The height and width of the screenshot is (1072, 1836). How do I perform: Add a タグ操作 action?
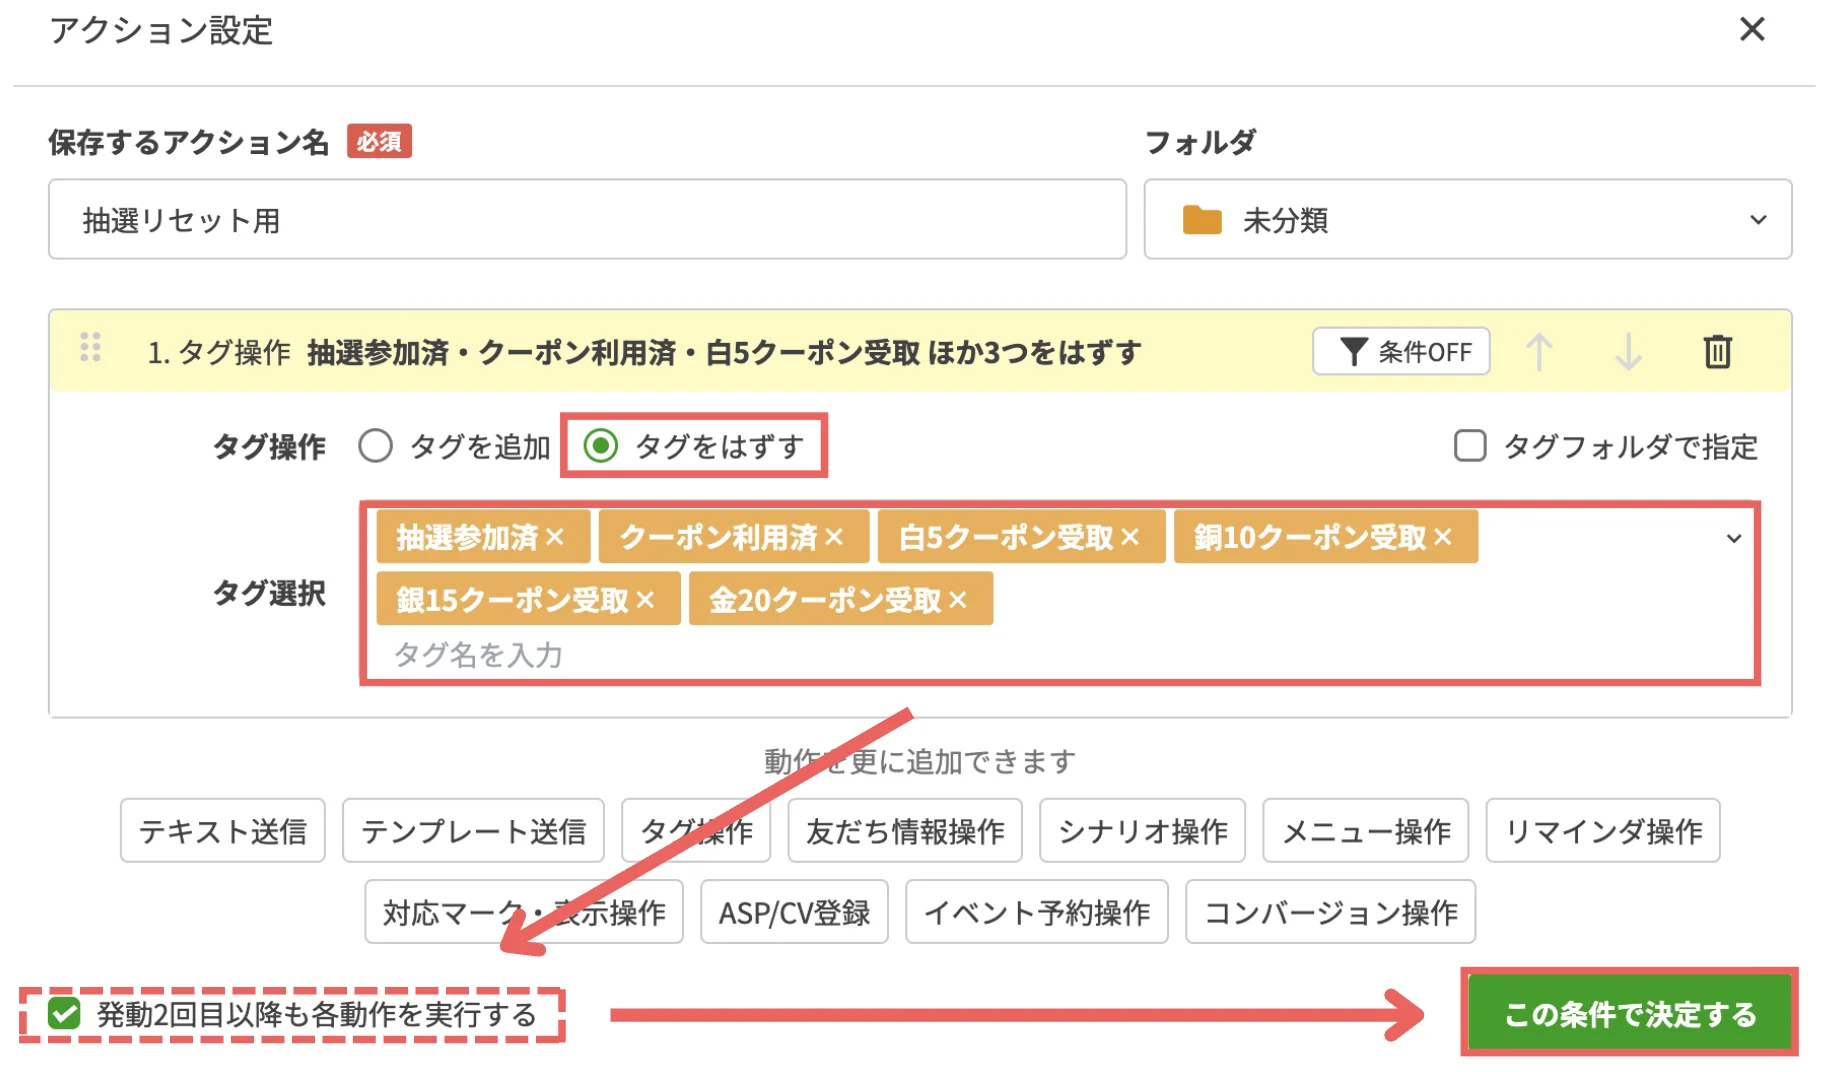coord(696,830)
